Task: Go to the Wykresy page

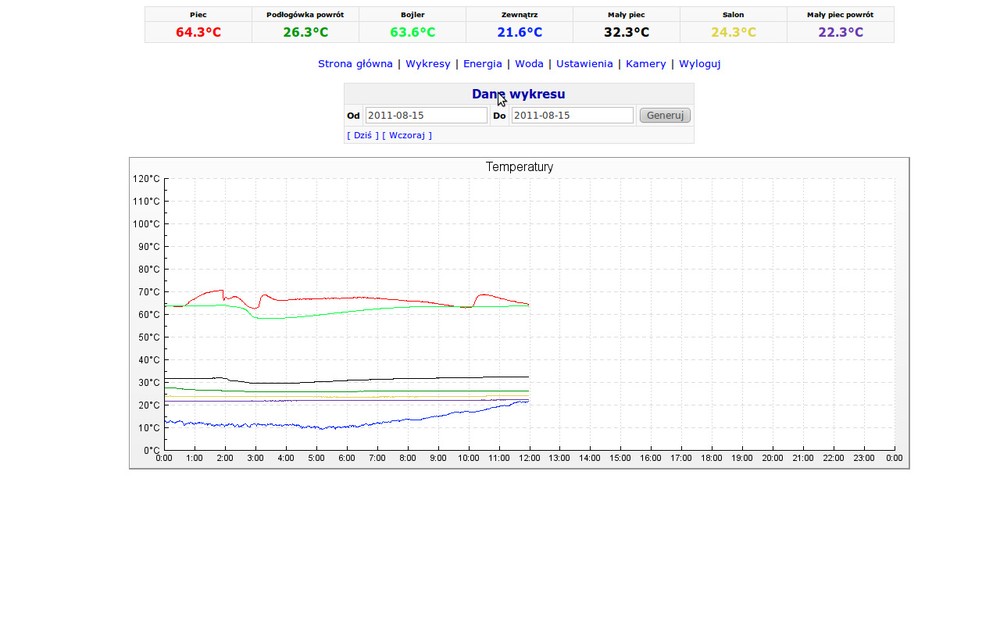Action: 428,64
